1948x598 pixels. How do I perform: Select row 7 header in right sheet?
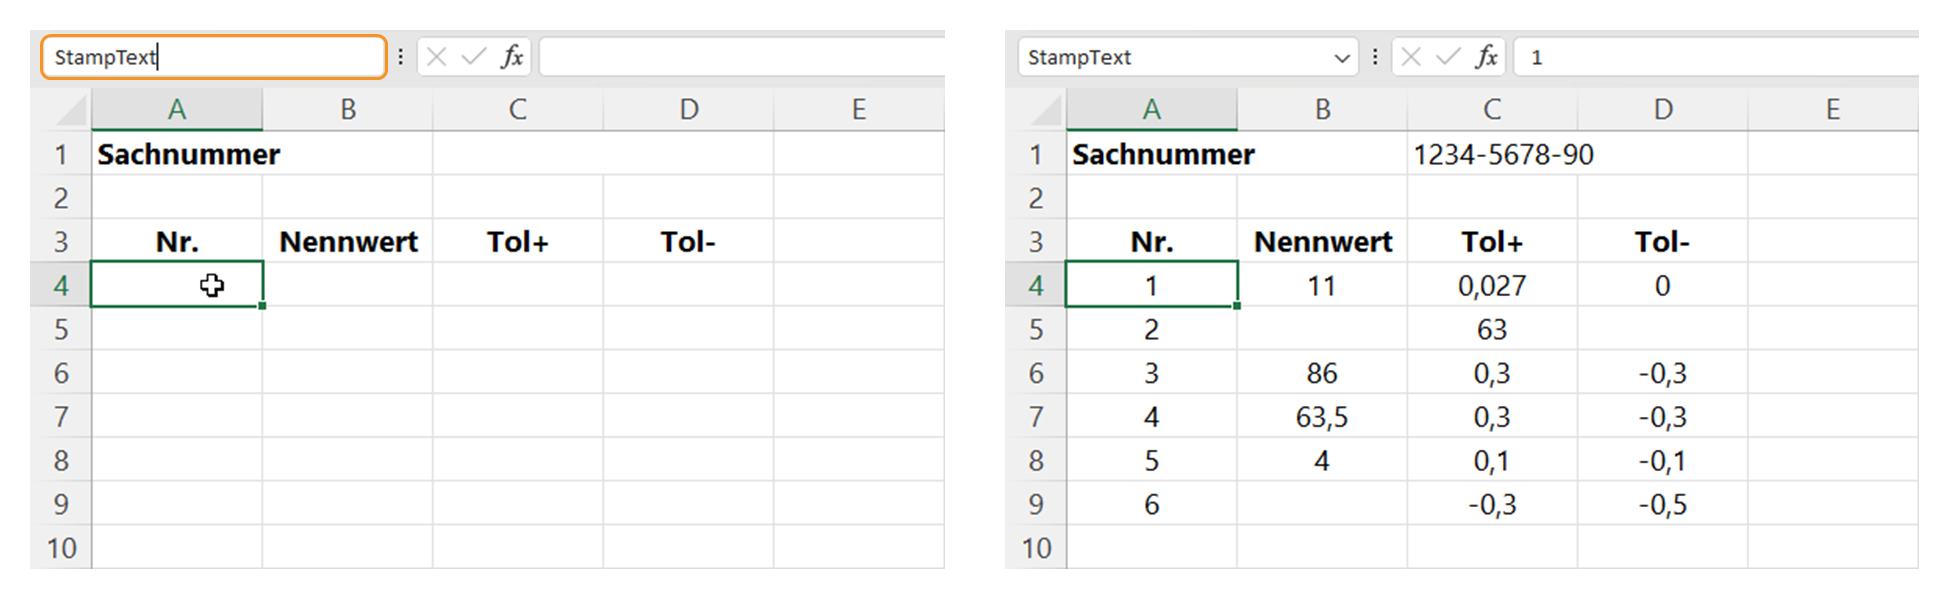(x=1036, y=417)
